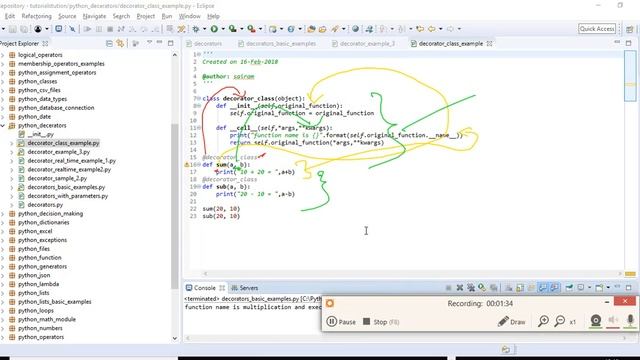Open the Window menu
This screenshot has height=360, width=640.
[x=190, y=16]
